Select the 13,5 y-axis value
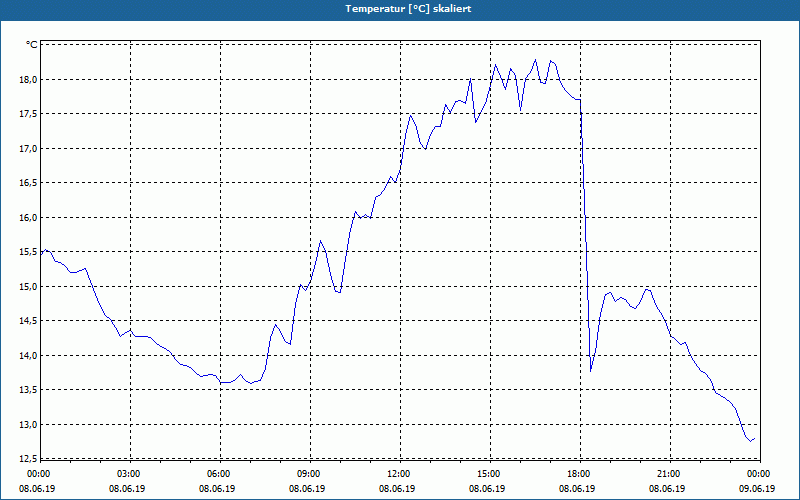This screenshot has height=500, width=800. (29, 390)
